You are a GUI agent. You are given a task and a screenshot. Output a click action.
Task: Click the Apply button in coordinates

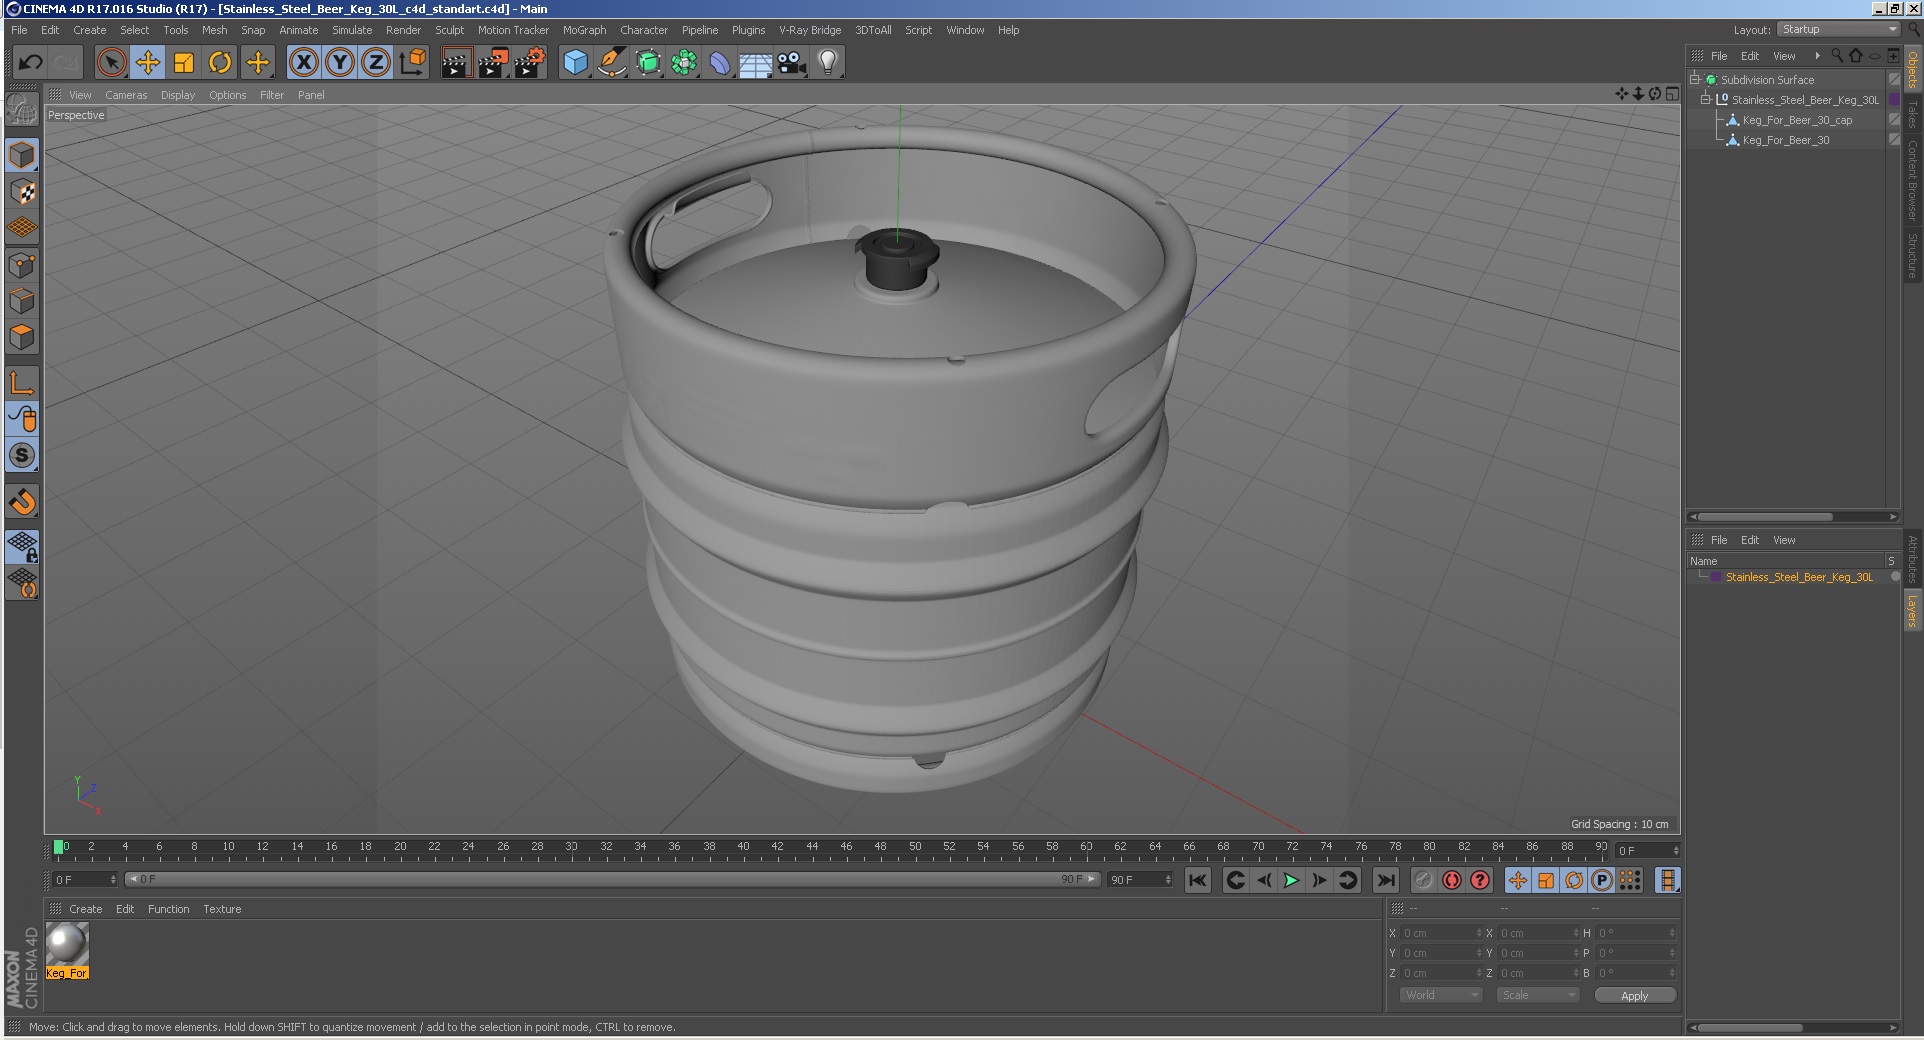pyautogui.click(x=1634, y=995)
